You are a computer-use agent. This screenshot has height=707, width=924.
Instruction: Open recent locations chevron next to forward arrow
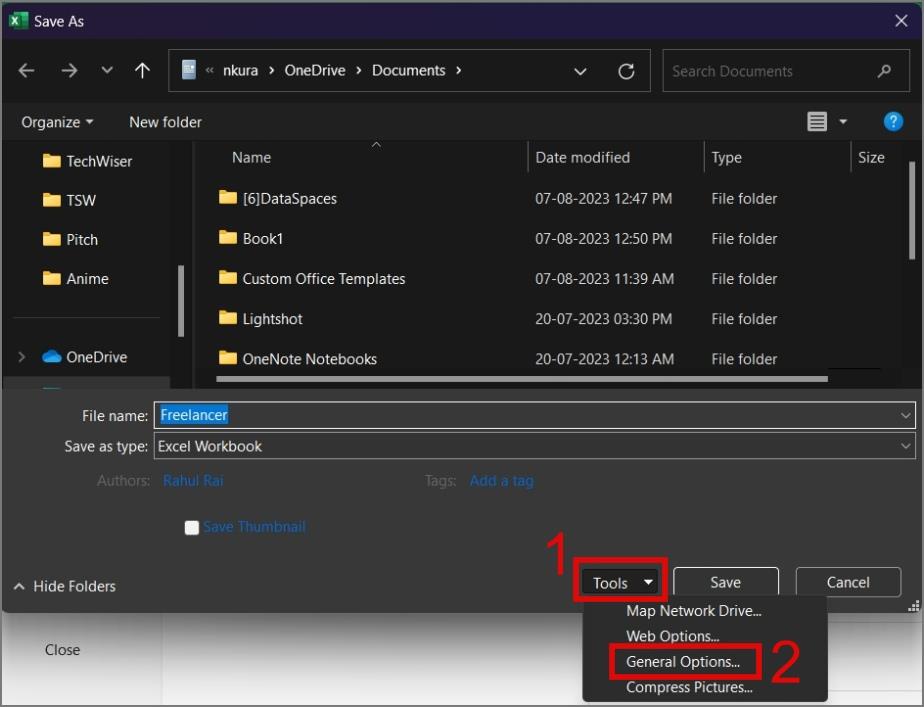tap(107, 70)
